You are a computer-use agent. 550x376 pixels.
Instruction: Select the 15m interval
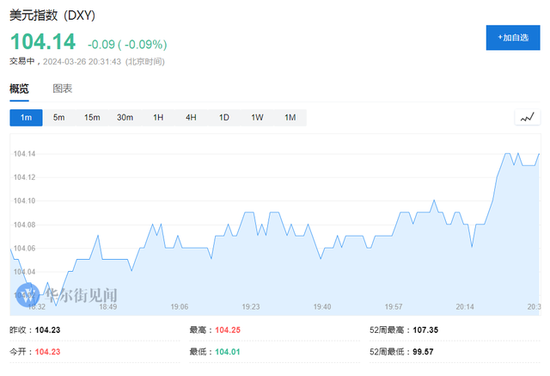92,118
